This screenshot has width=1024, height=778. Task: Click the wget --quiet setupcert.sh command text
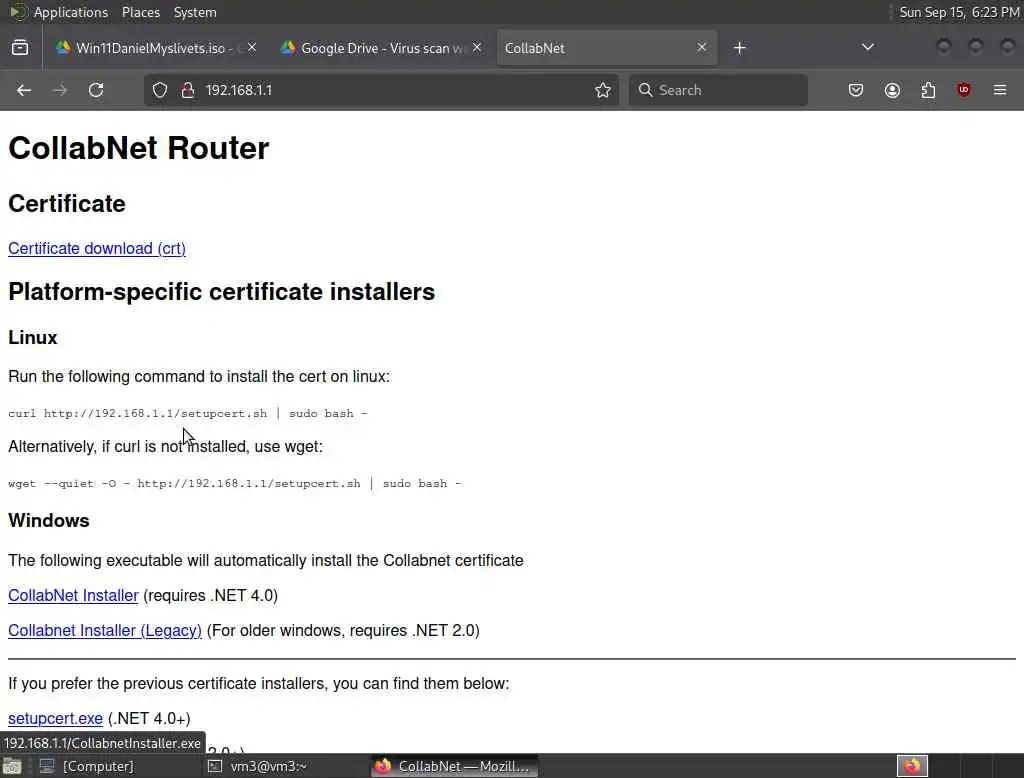(234, 483)
